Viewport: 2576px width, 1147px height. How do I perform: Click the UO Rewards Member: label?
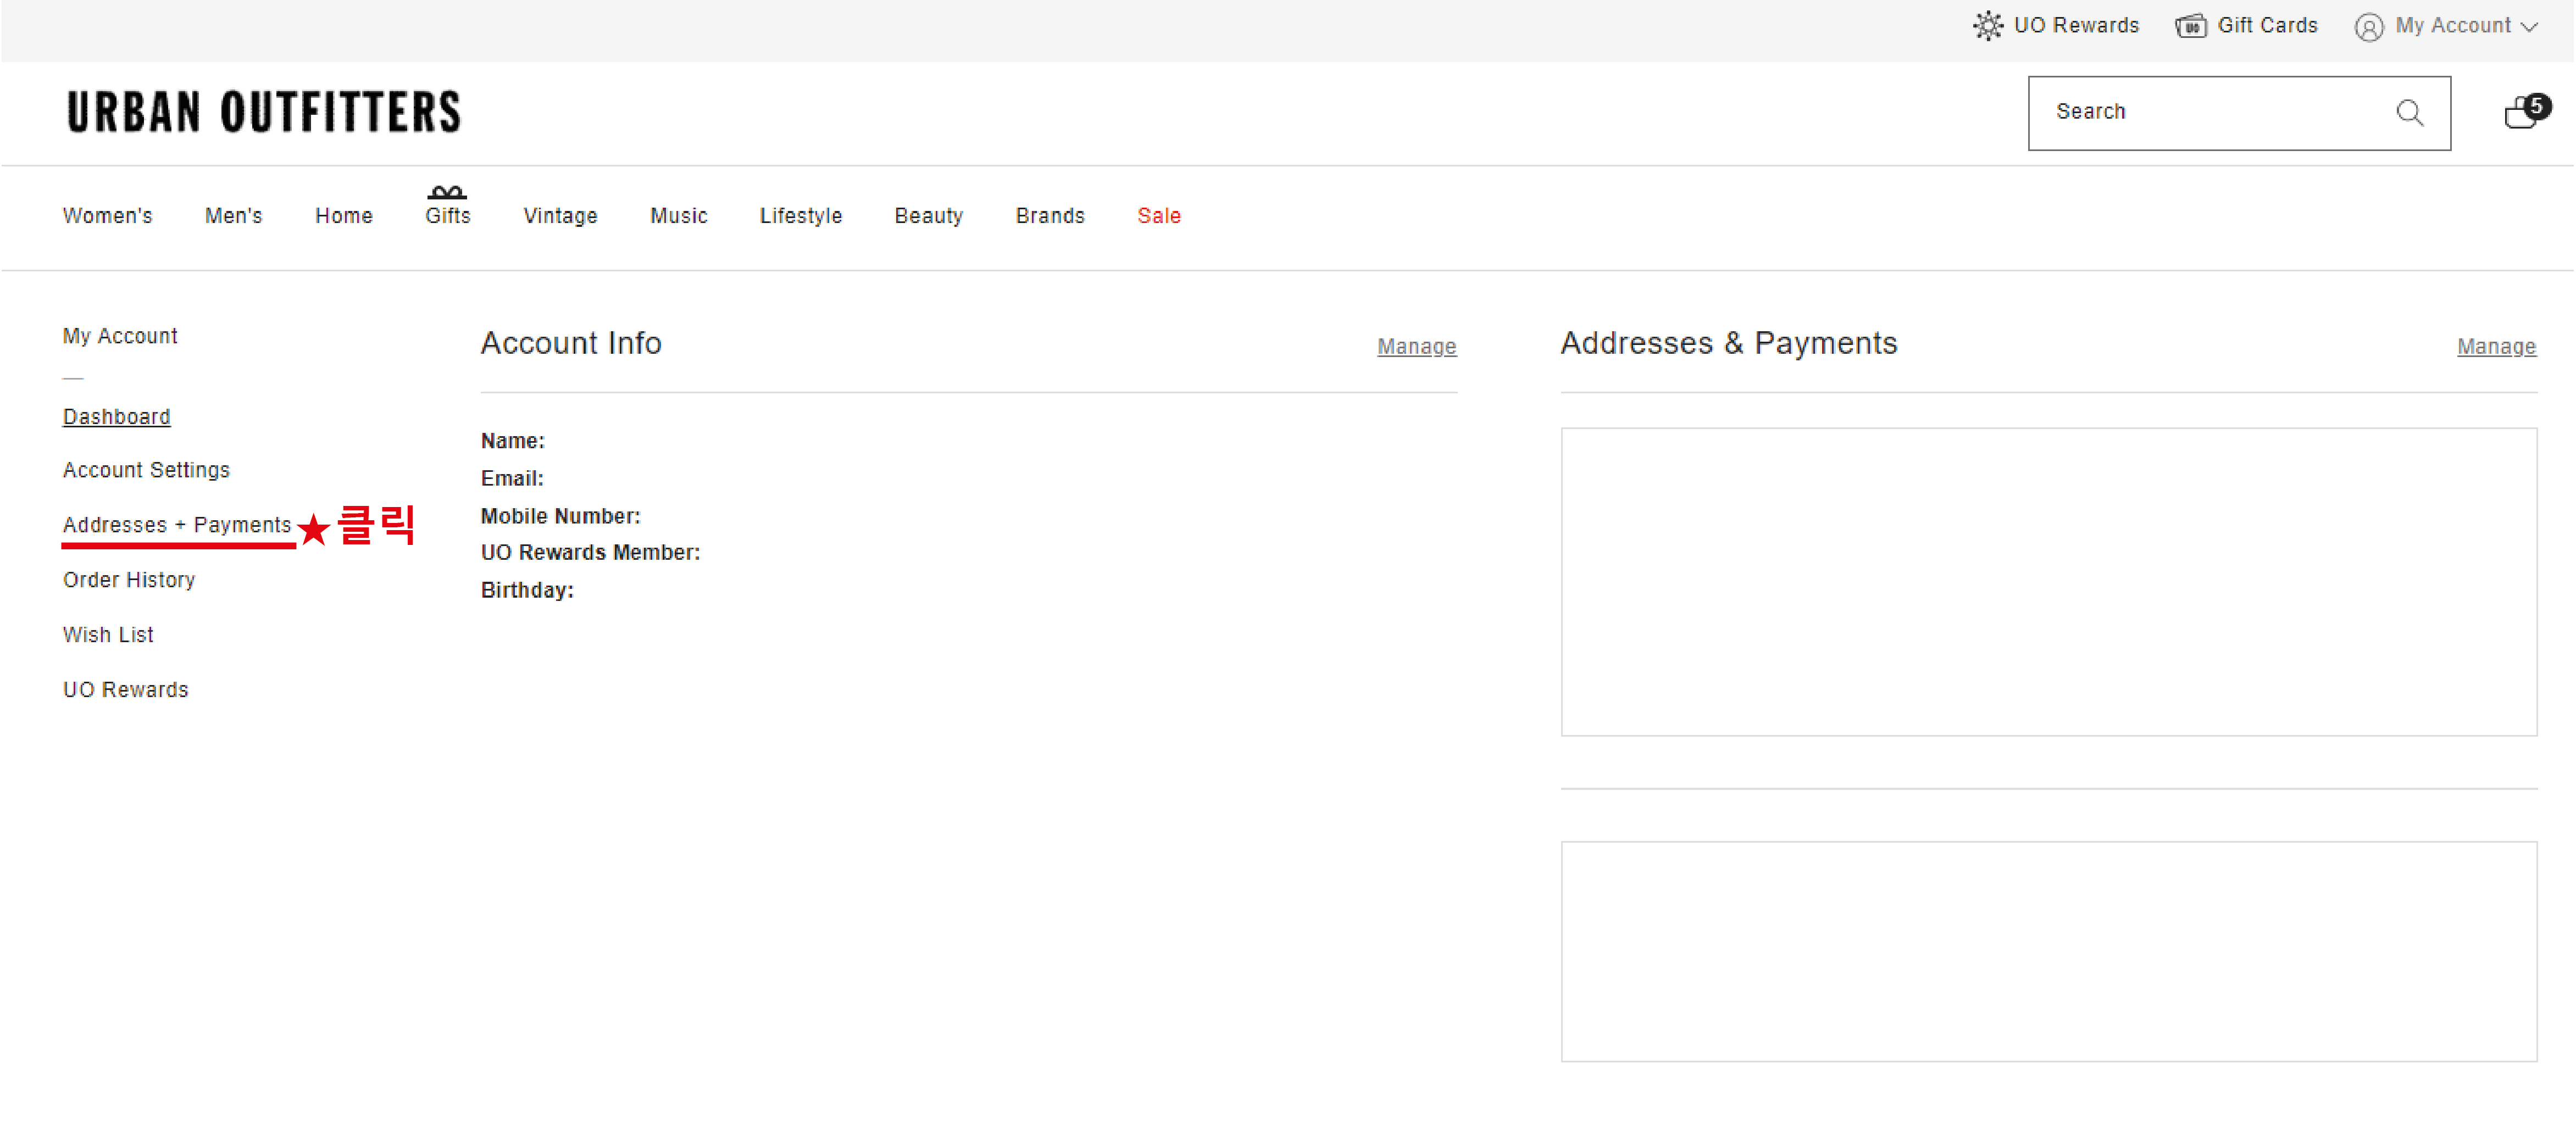click(x=591, y=553)
